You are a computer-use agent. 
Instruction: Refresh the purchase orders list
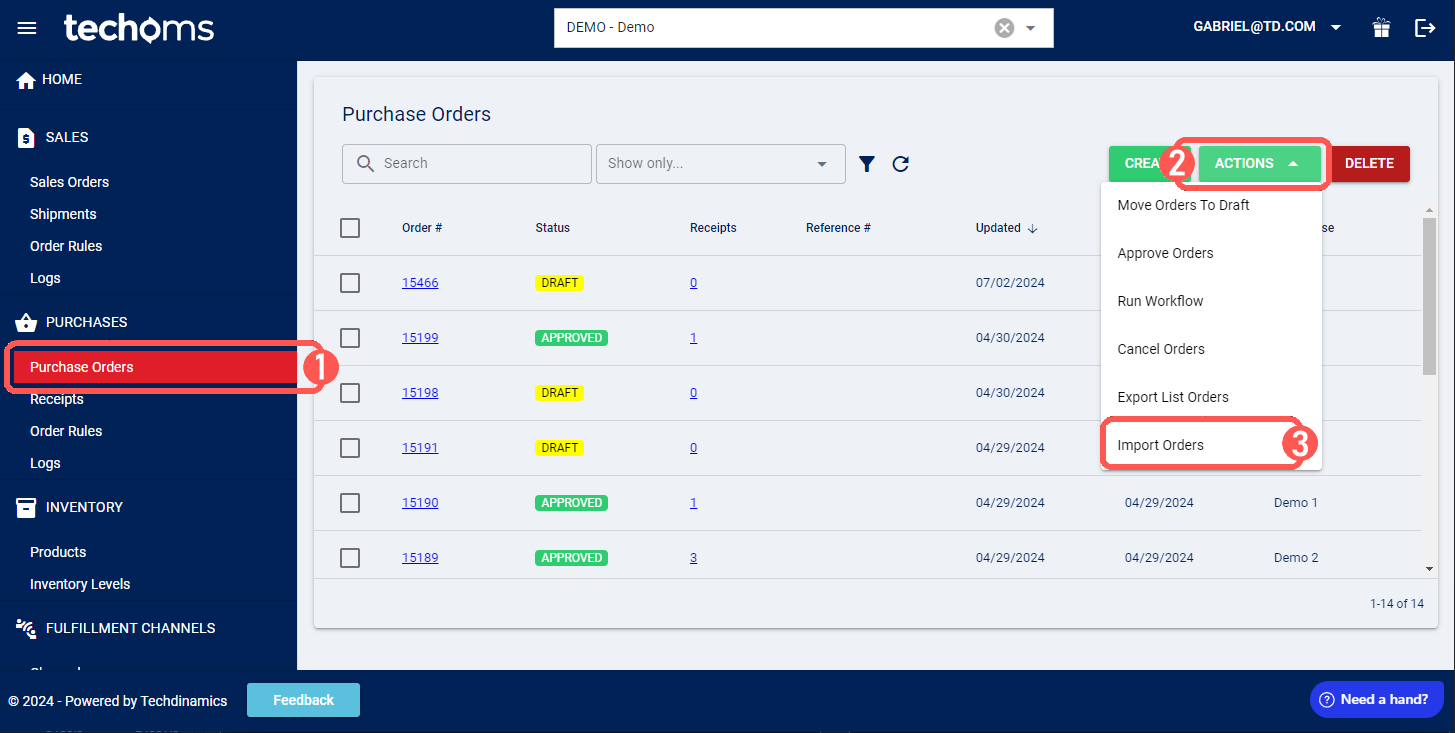click(900, 164)
